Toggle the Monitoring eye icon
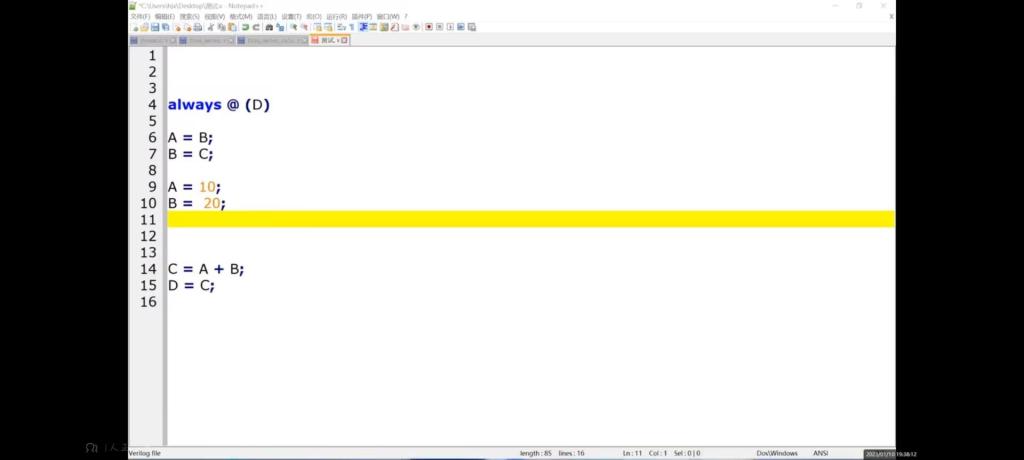The width and height of the screenshot is (1024, 460). 416,27
